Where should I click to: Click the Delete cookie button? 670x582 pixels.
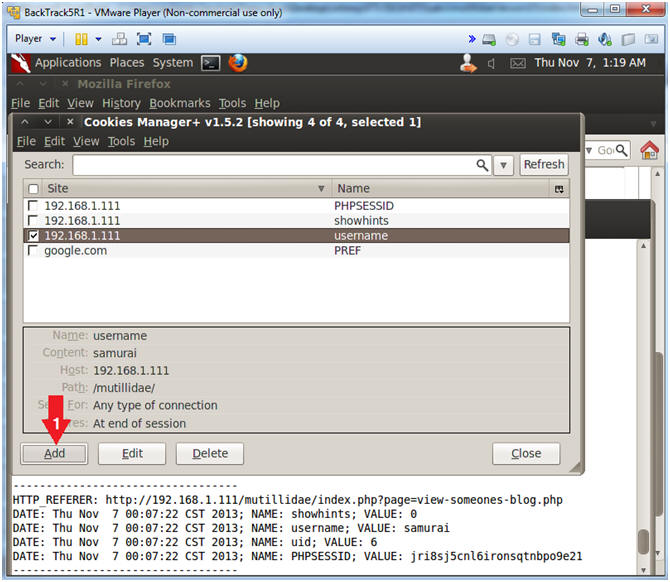(210, 453)
